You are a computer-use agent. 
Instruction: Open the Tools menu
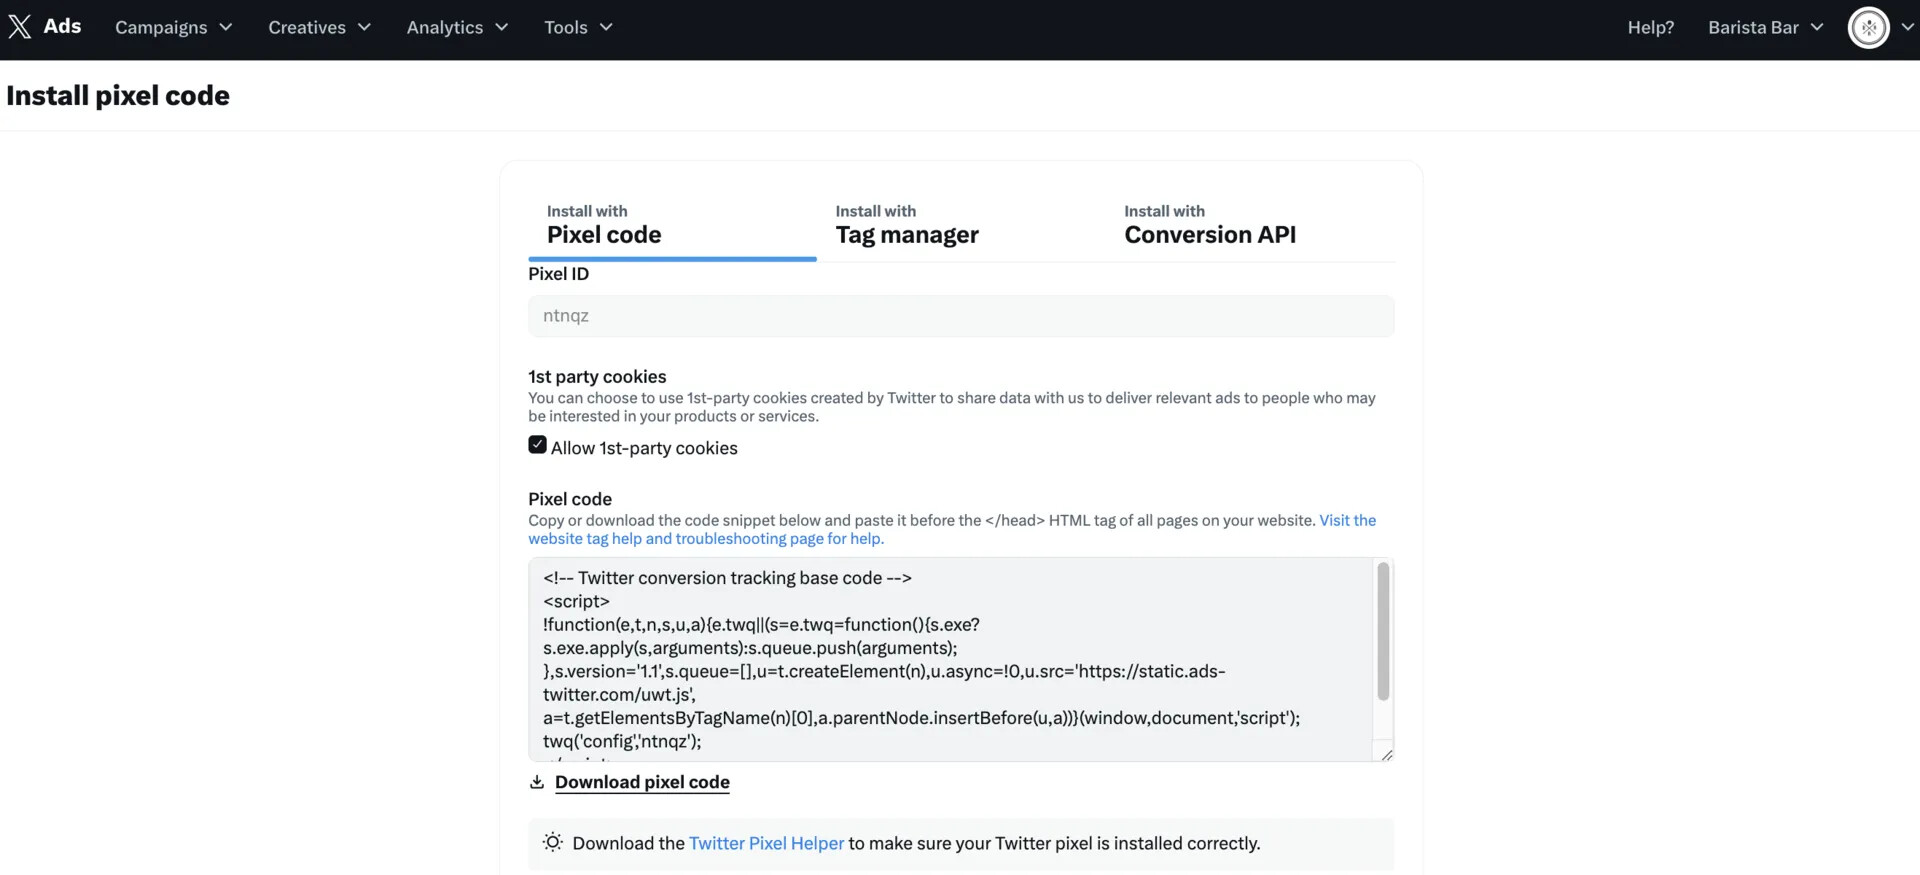pos(578,28)
